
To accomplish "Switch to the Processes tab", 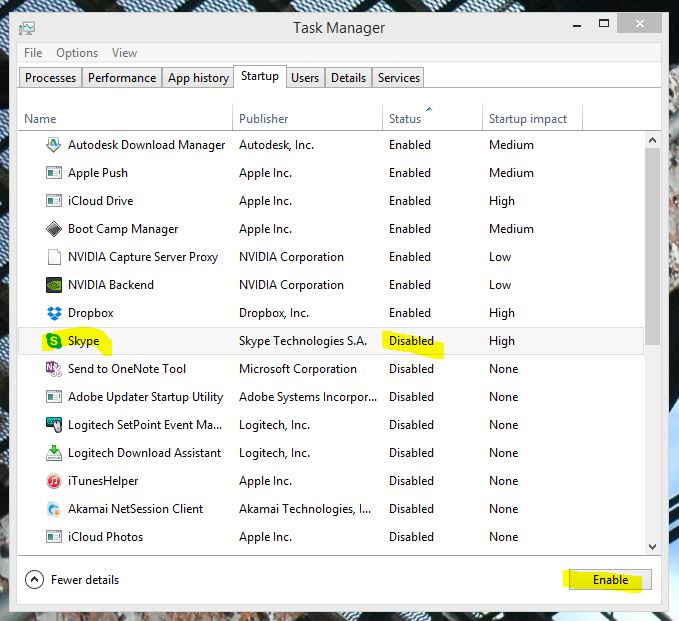I will click(50, 78).
